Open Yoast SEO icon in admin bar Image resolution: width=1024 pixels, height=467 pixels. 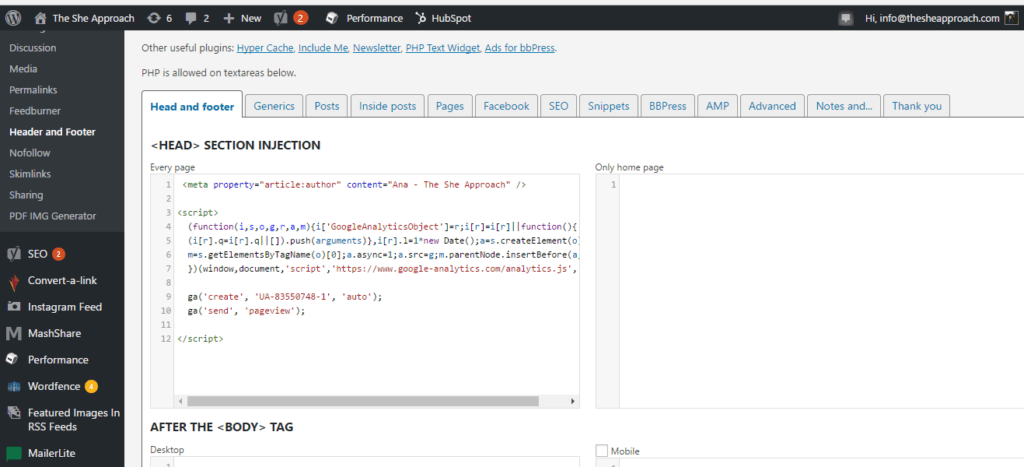click(280, 18)
